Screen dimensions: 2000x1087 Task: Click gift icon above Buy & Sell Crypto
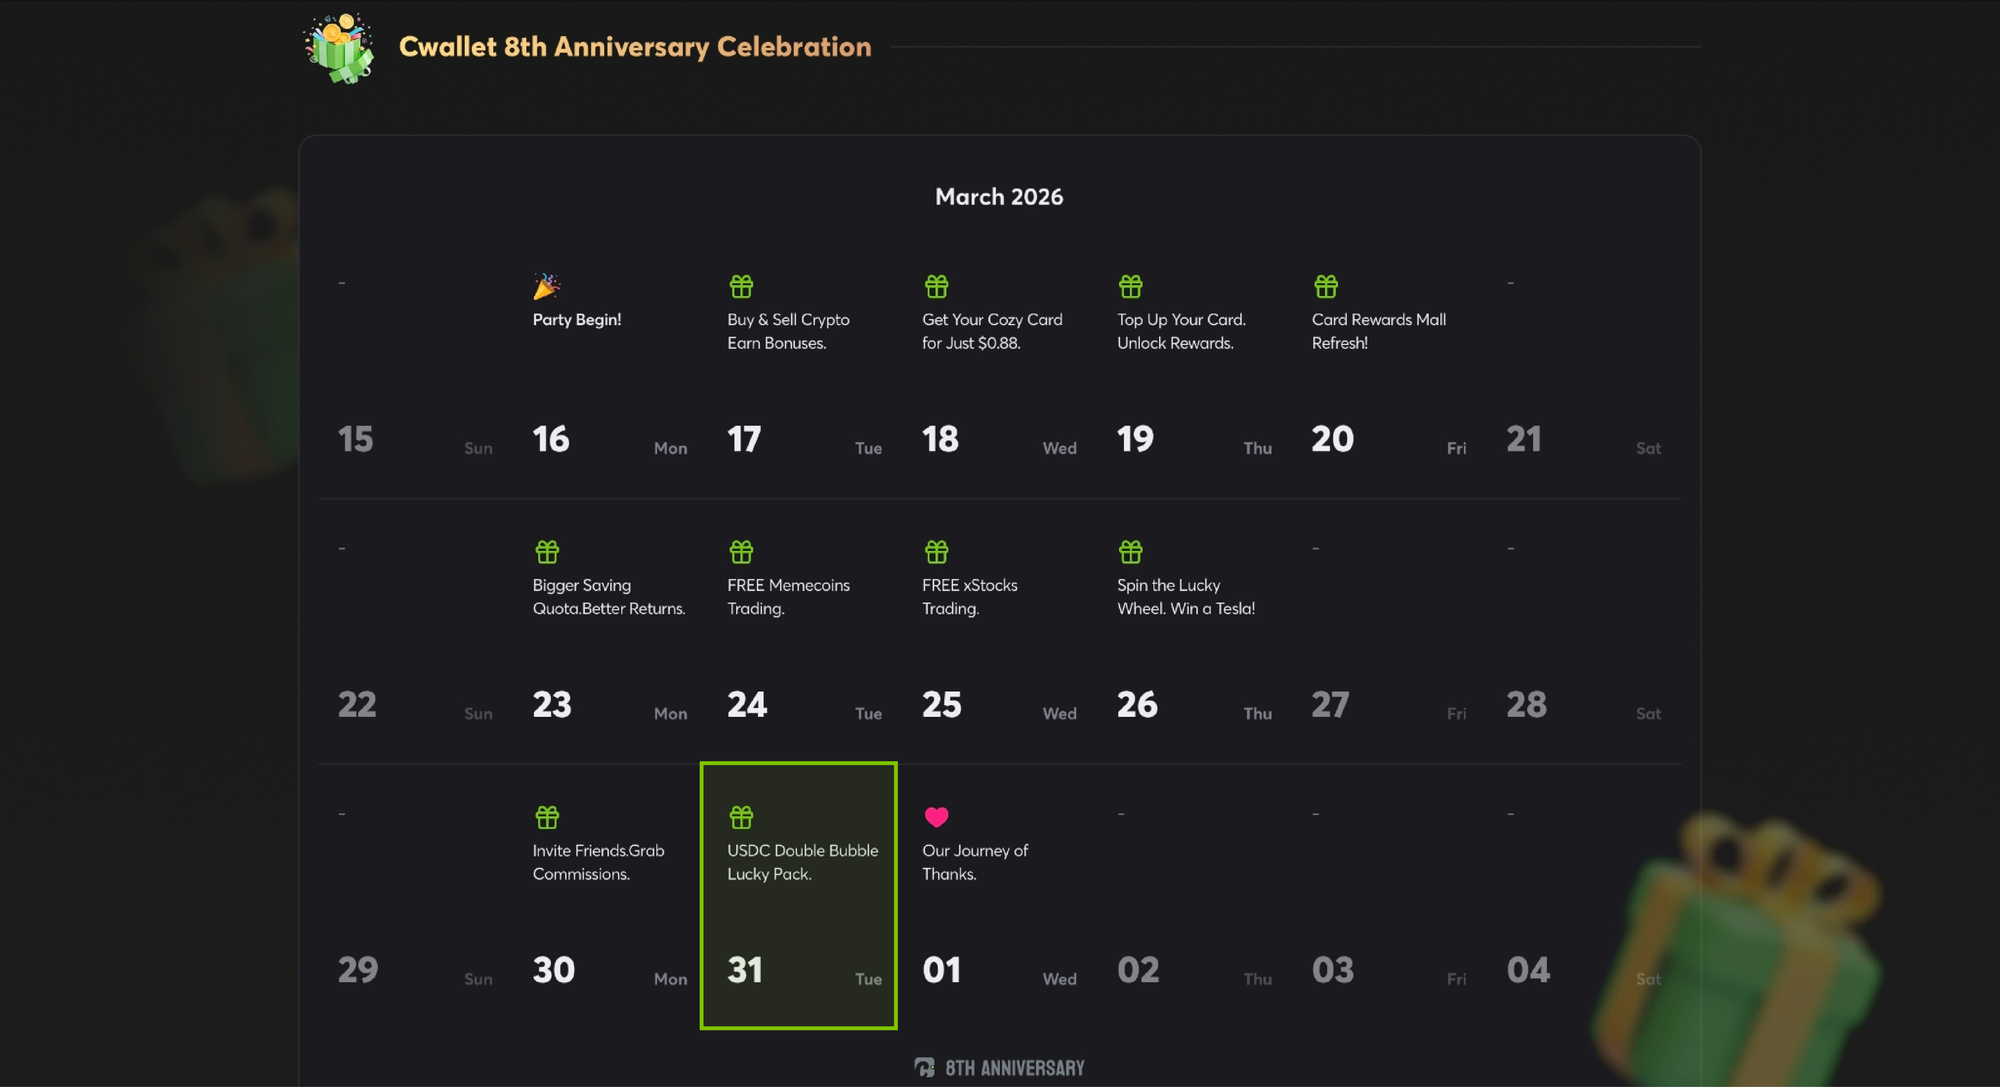(741, 287)
